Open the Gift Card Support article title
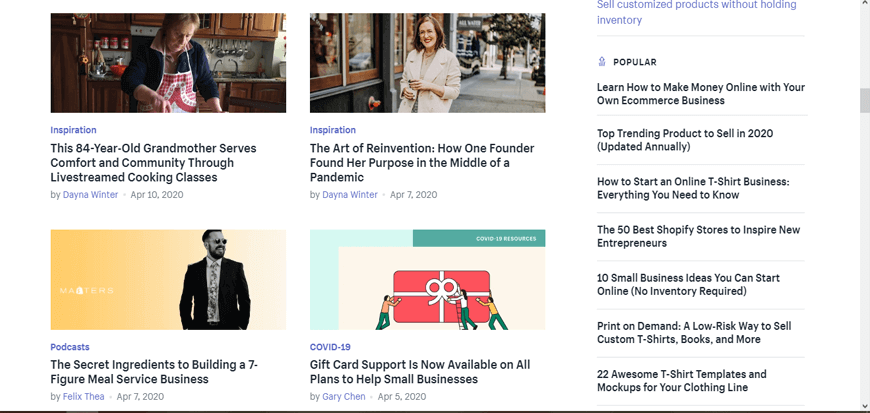This screenshot has width=870, height=413. click(420, 372)
